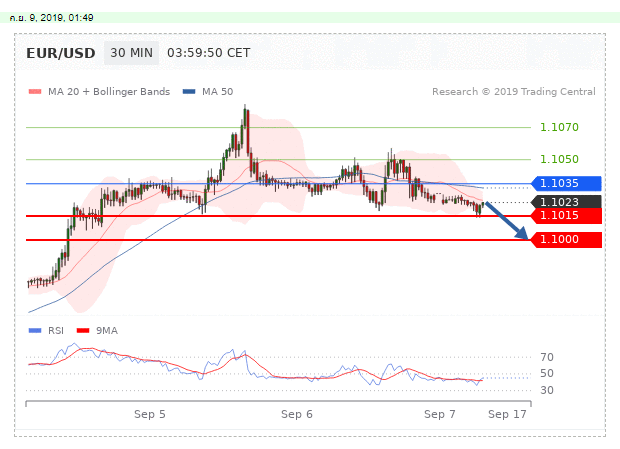Select the Sep 6 date on the axis
The width and height of the screenshot is (620, 449).
click(297, 413)
